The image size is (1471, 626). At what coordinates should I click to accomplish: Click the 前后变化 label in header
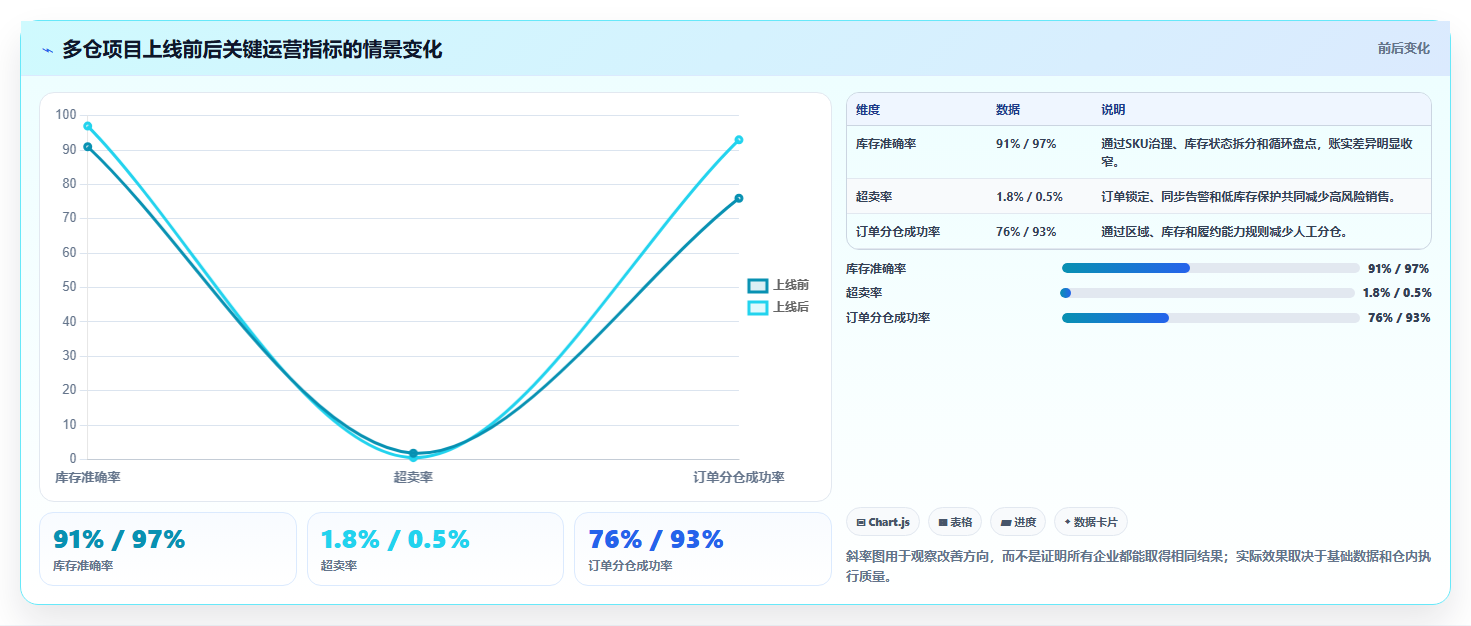(x=1403, y=48)
